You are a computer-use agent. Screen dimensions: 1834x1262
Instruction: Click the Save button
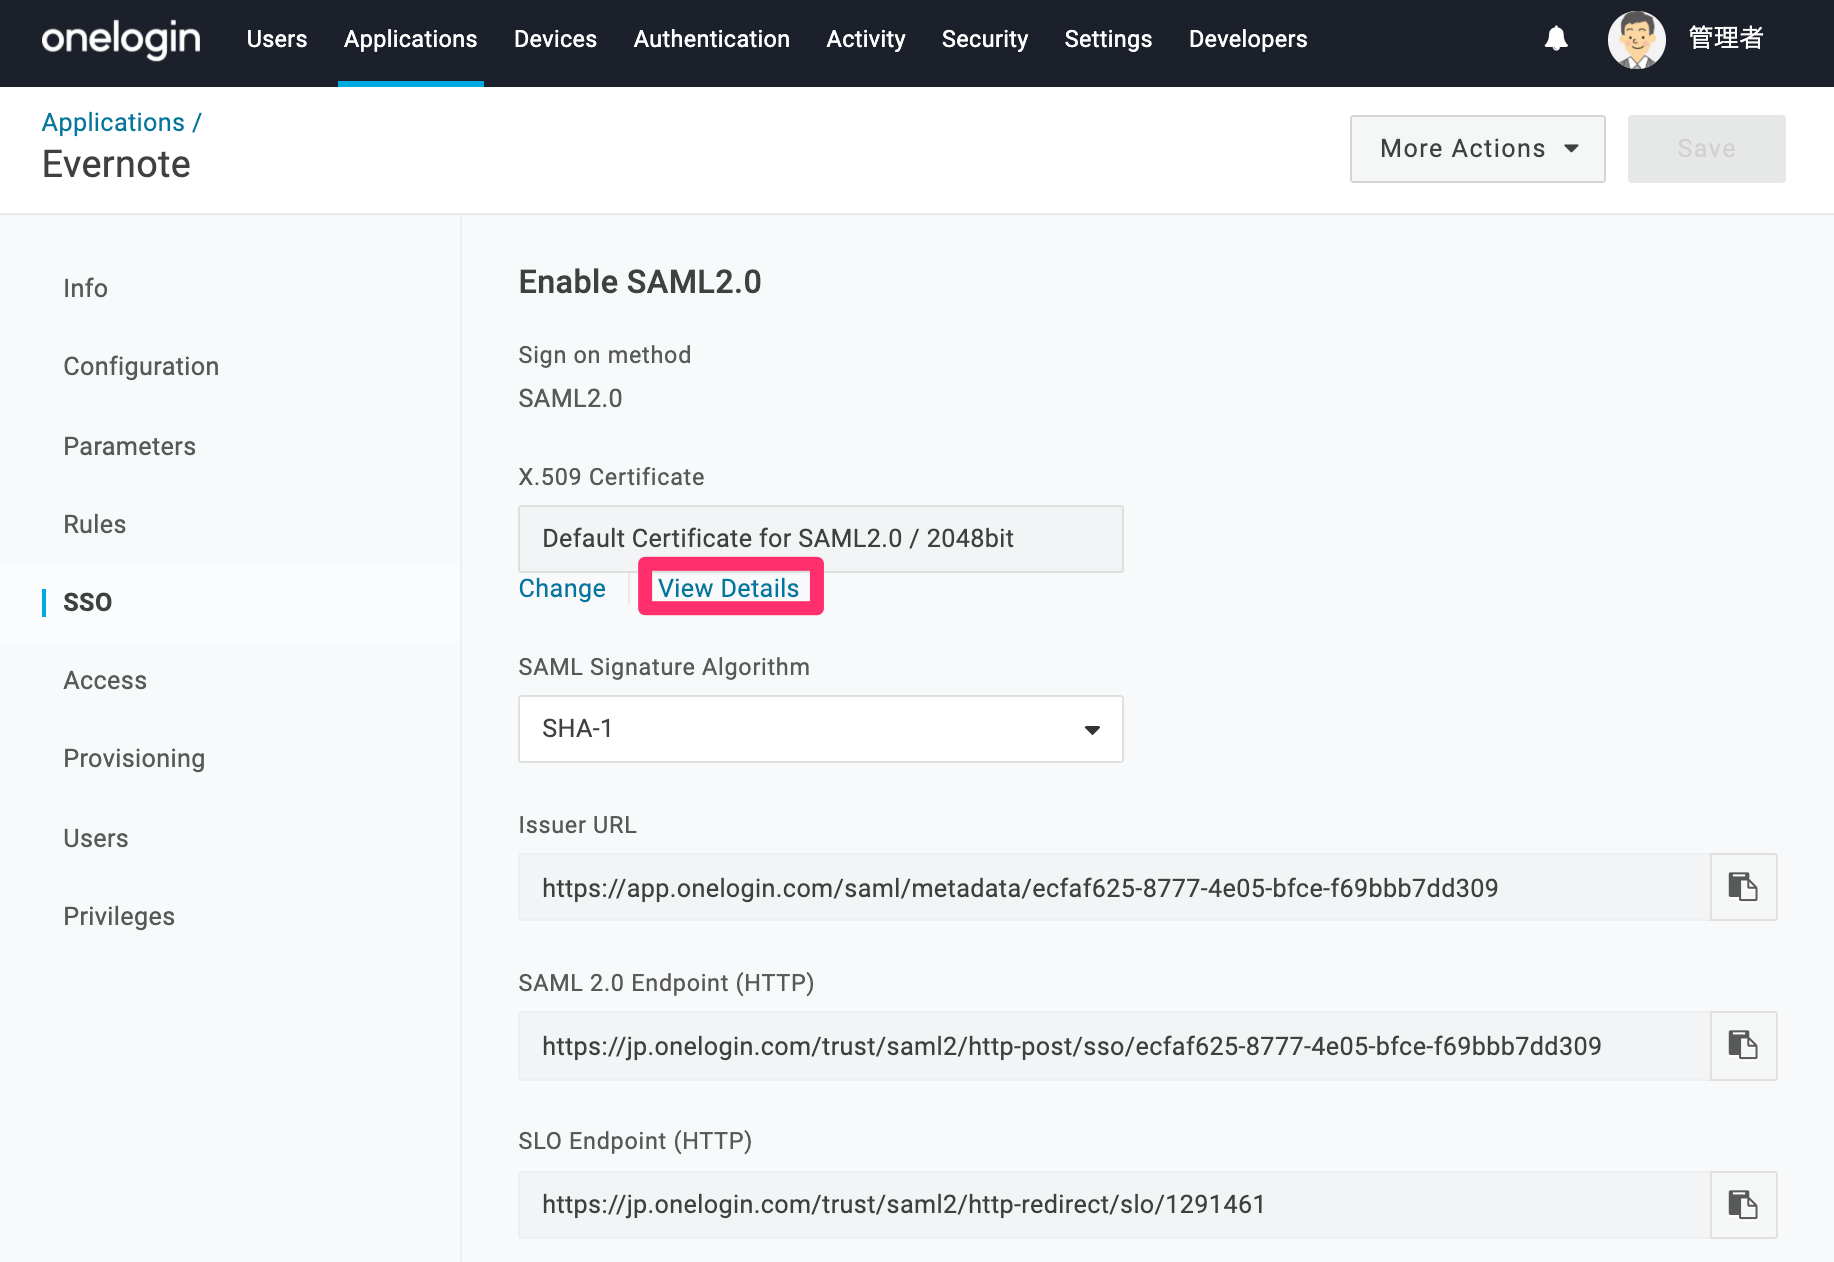(1706, 149)
